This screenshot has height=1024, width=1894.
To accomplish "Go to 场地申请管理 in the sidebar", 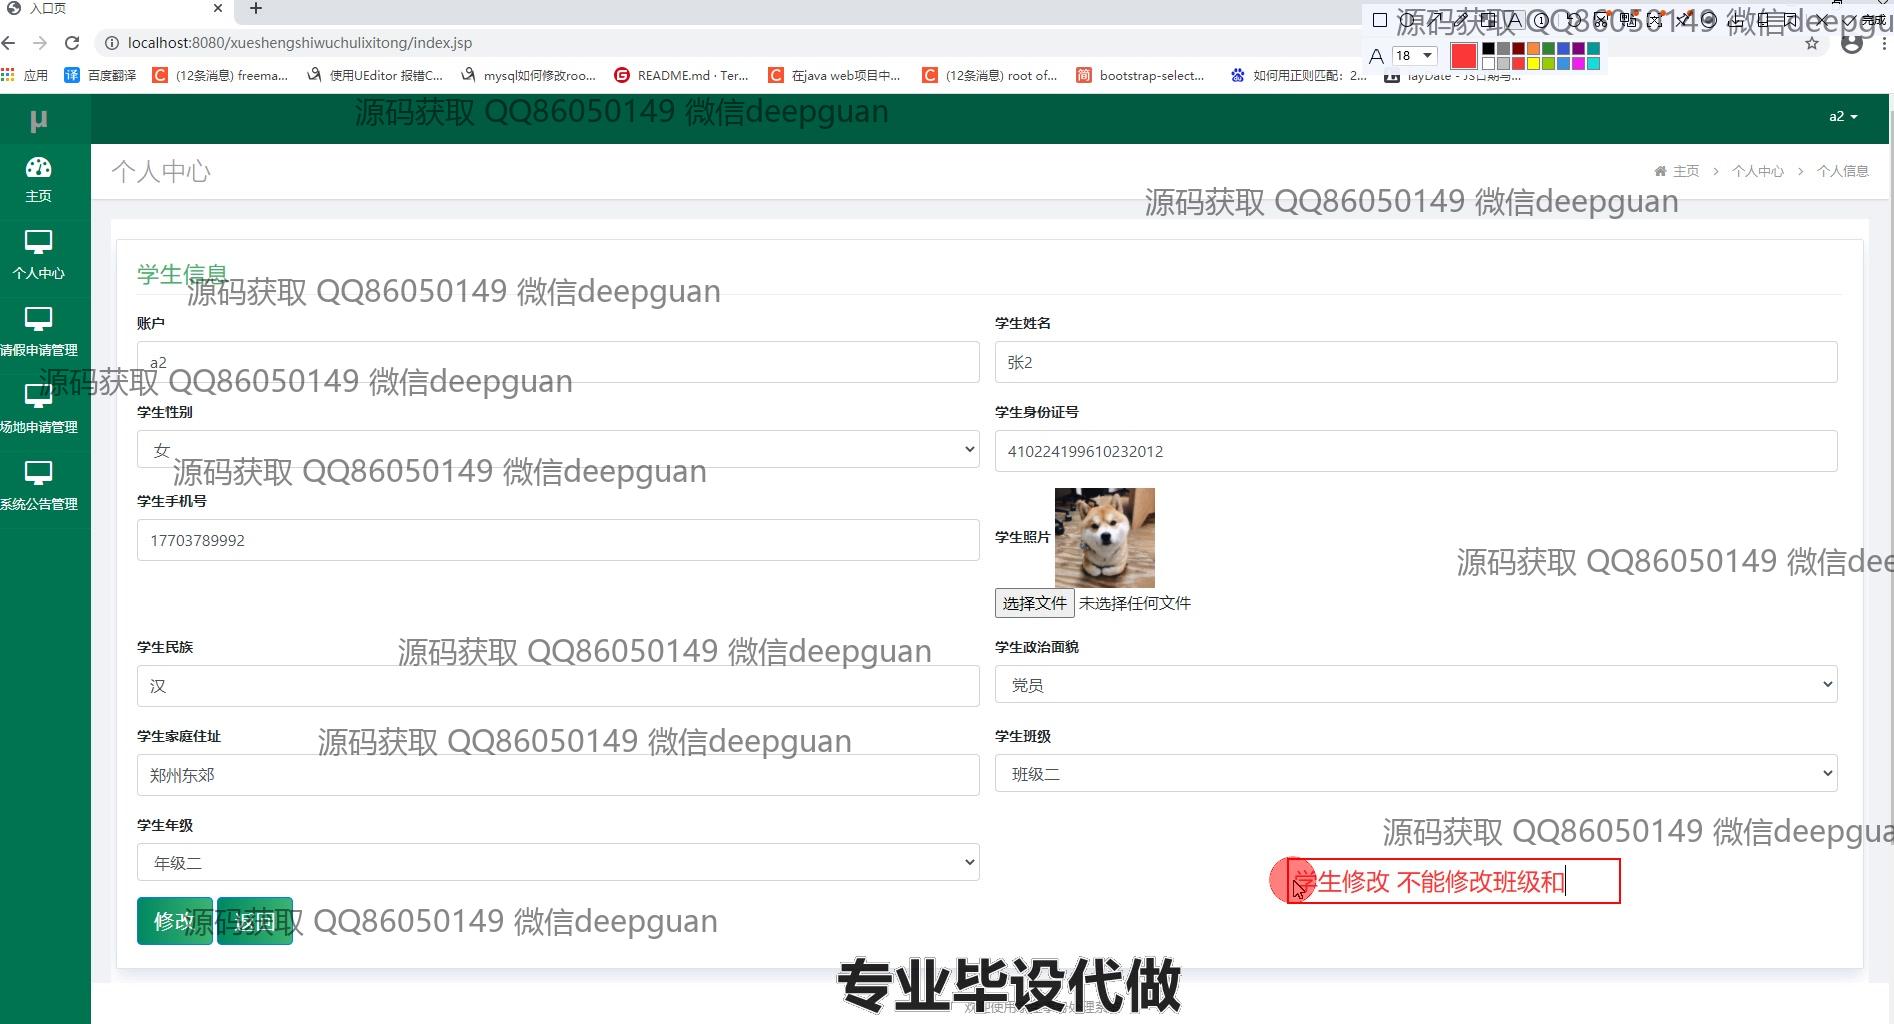I will [39, 409].
